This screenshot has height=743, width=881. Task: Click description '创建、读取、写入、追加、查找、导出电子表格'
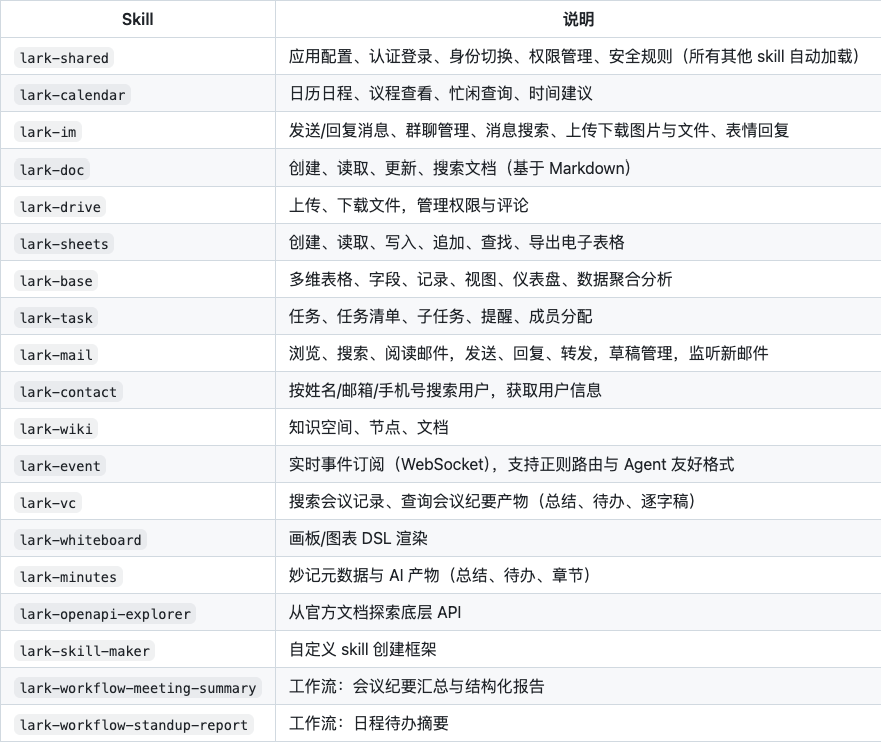point(457,242)
